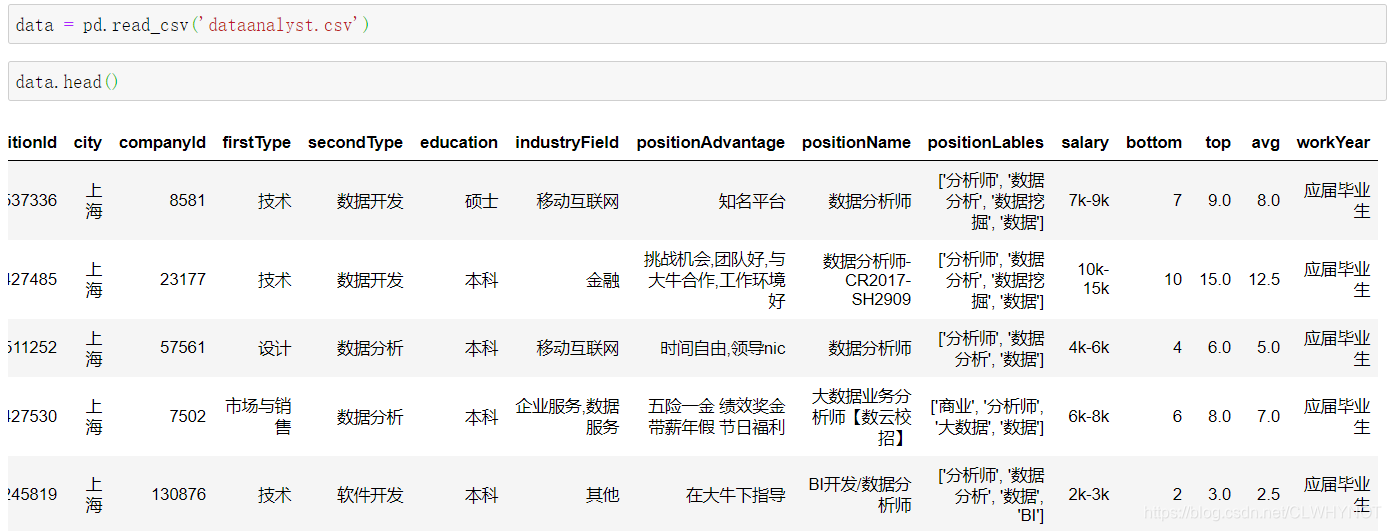Click companyId cell 7502

click(187, 416)
